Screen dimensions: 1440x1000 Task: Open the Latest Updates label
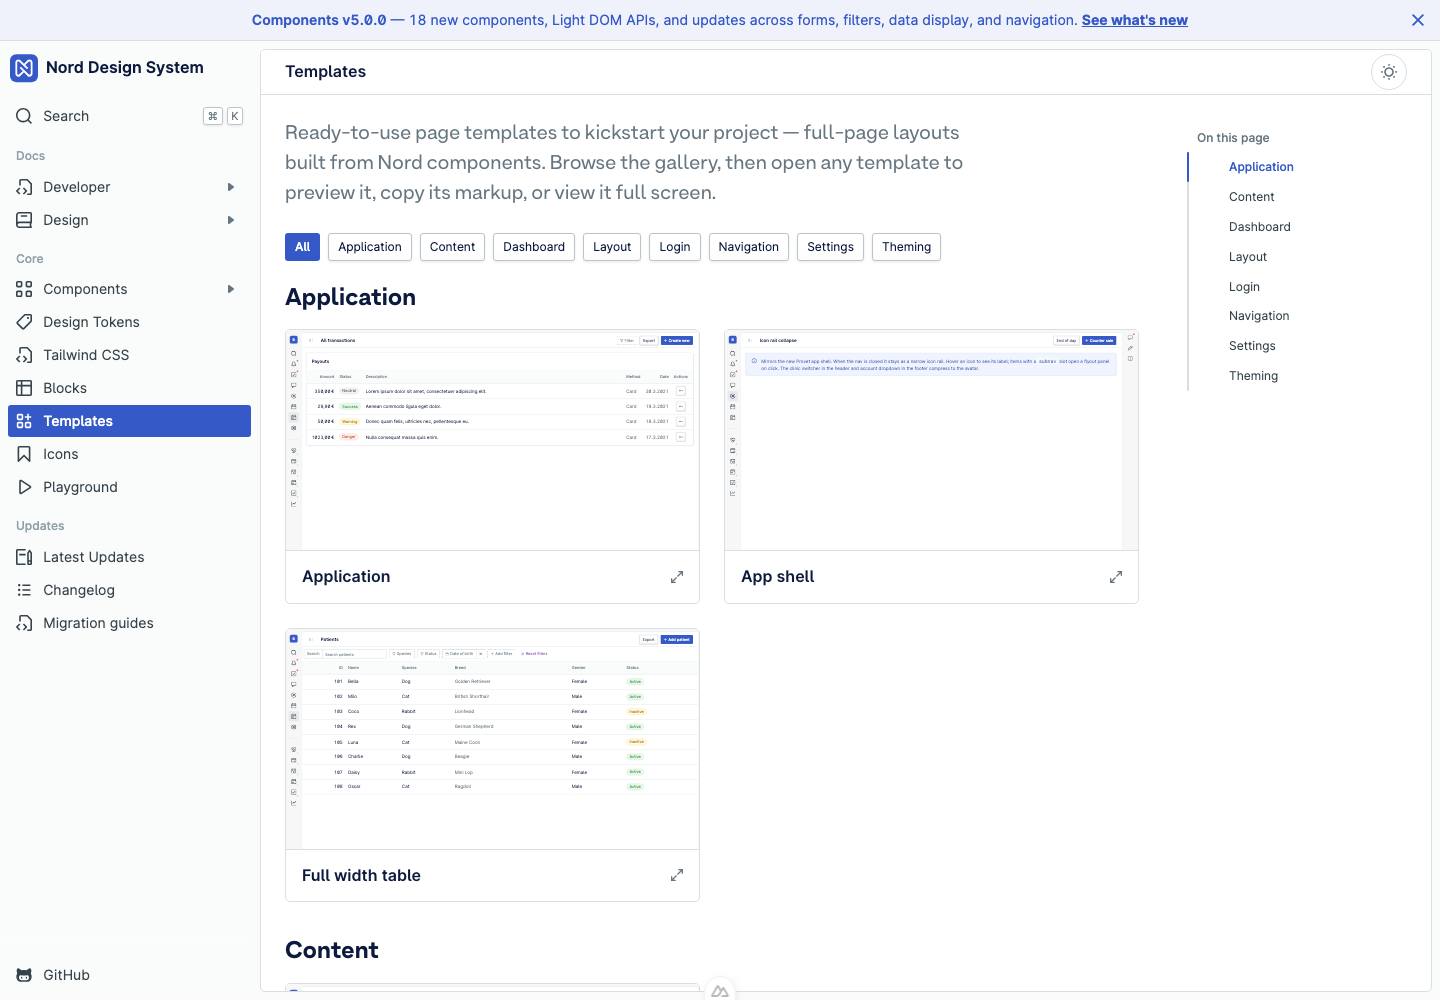pos(94,557)
